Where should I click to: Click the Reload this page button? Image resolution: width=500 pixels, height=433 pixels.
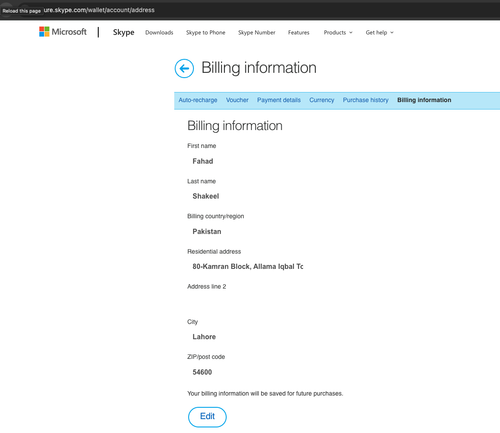21,11
